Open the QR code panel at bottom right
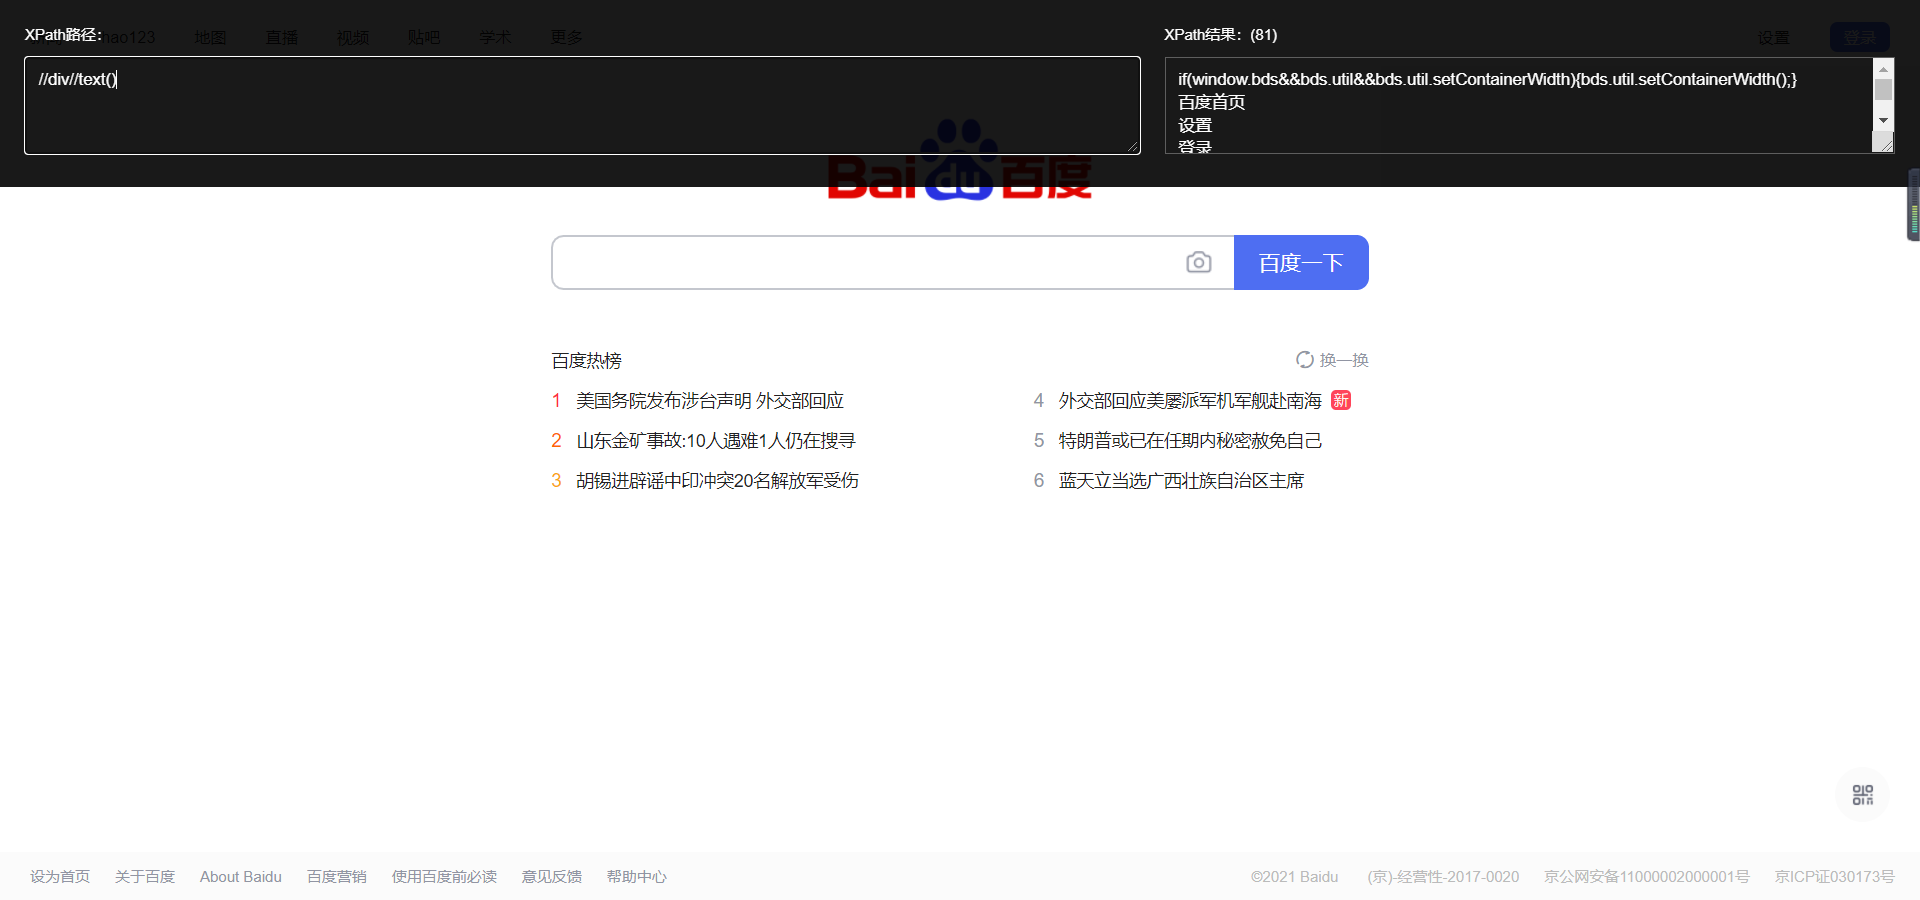This screenshot has height=900, width=1920. (1862, 794)
